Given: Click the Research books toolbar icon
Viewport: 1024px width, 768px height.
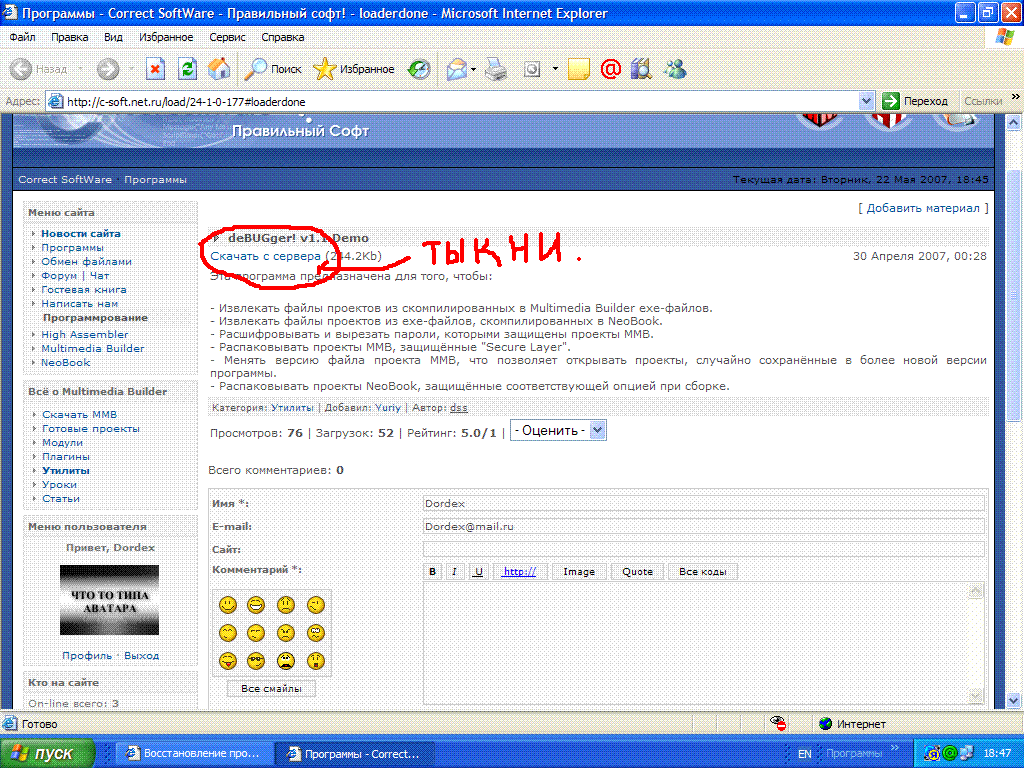Looking at the screenshot, I should [x=641, y=69].
